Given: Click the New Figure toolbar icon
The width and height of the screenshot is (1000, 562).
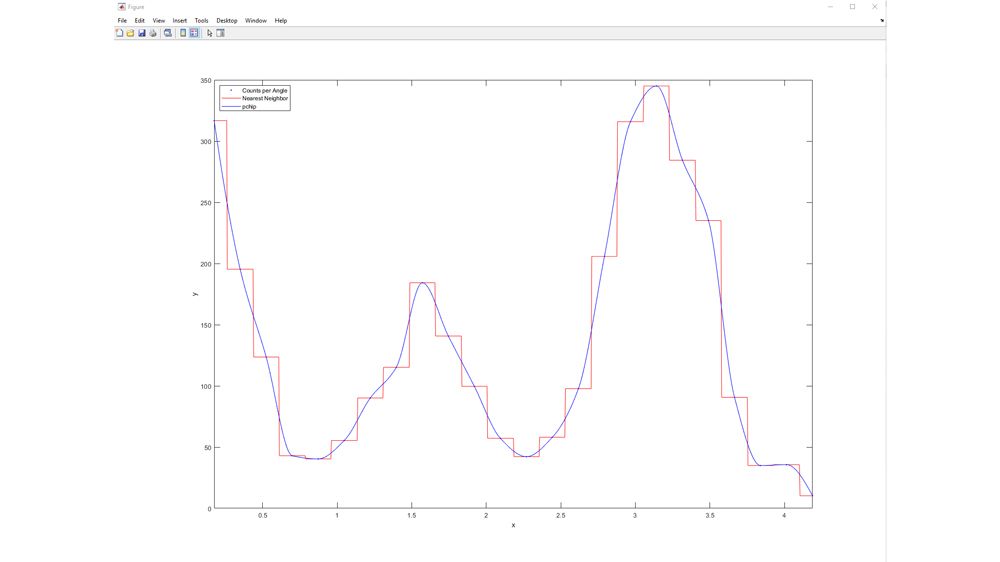Looking at the screenshot, I should click(120, 33).
